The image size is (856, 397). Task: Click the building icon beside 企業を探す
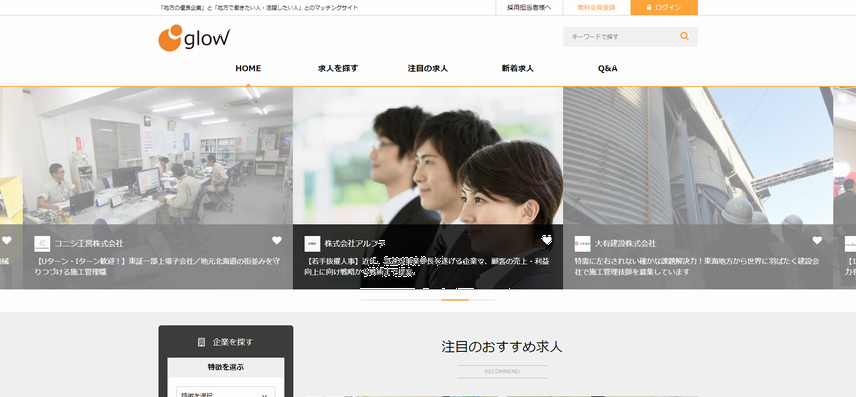tap(201, 342)
